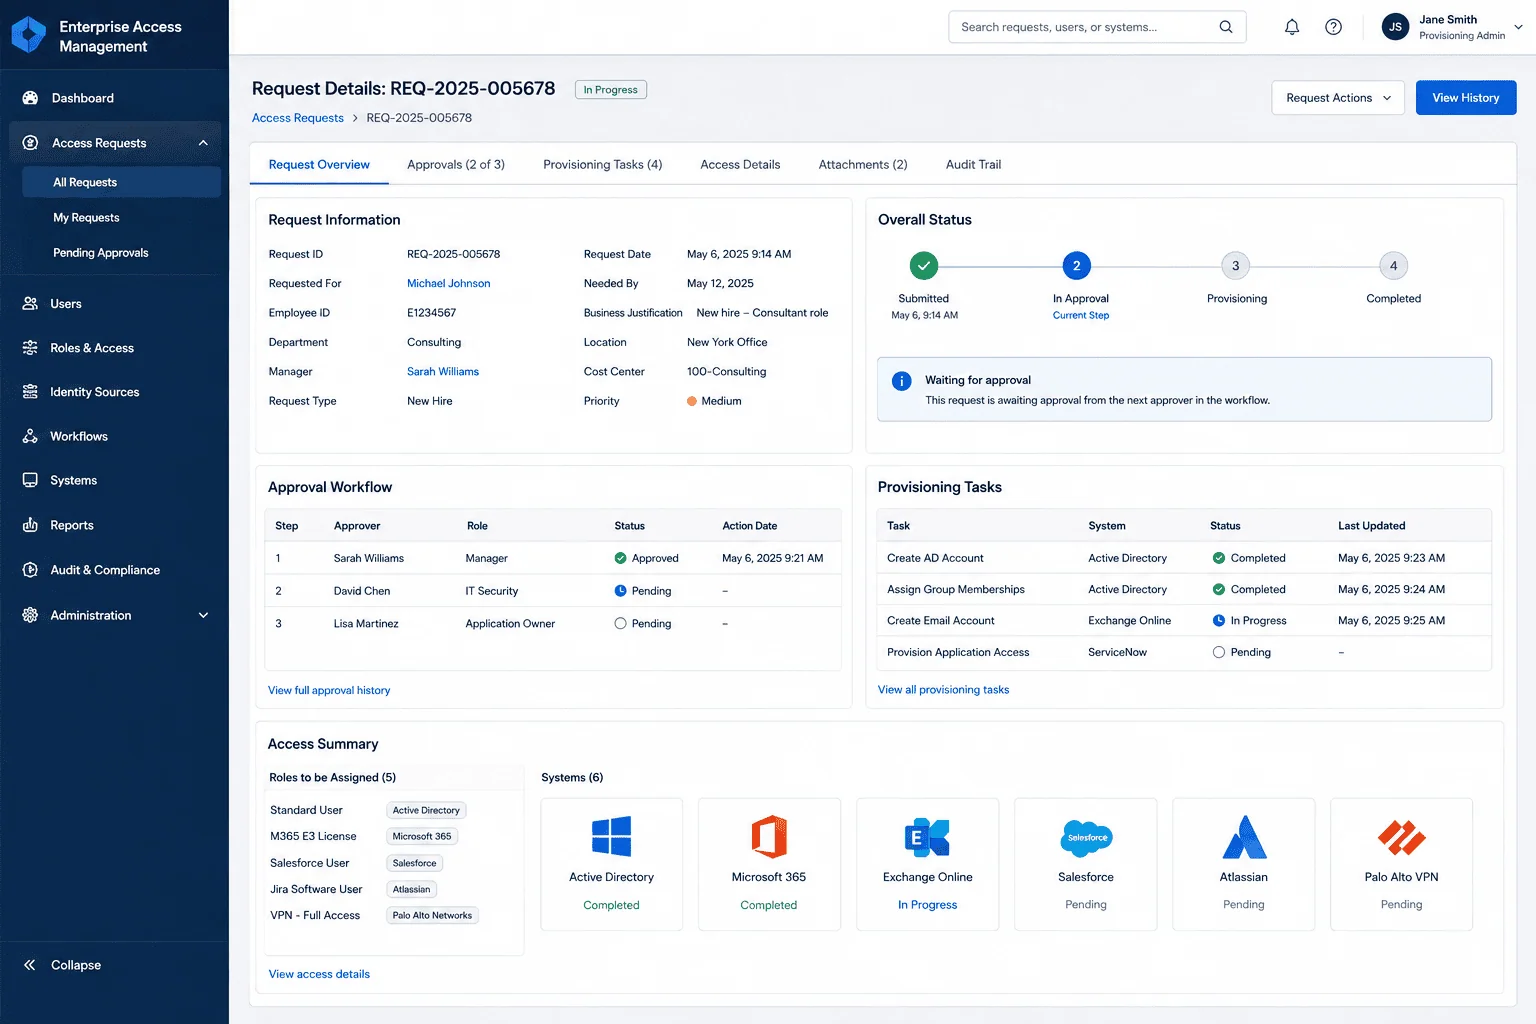The height and width of the screenshot is (1024, 1536).
Task: Select the Access Details tab
Action: (x=740, y=164)
